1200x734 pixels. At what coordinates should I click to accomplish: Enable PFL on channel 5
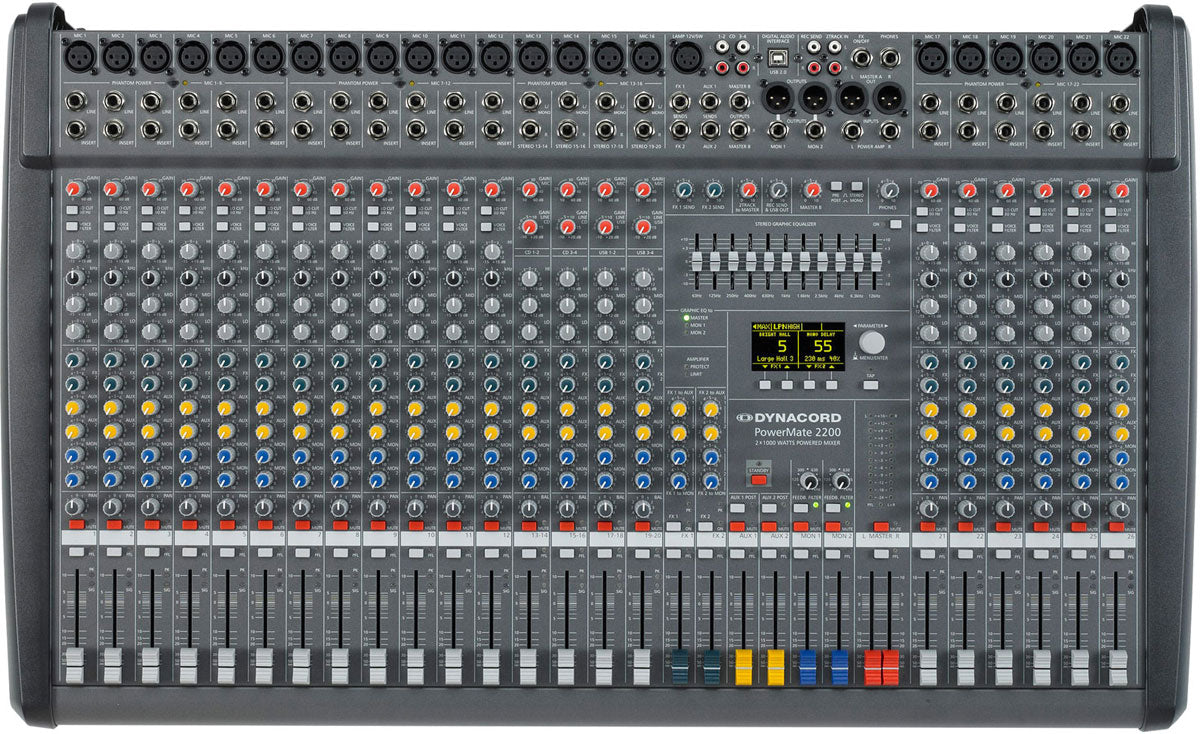pos(226,553)
